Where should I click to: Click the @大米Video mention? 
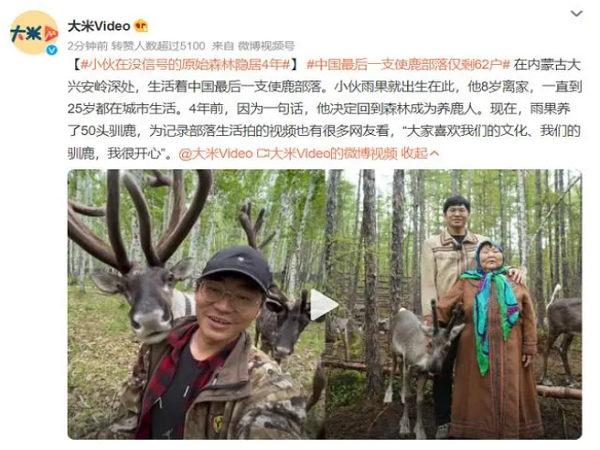click(215, 153)
